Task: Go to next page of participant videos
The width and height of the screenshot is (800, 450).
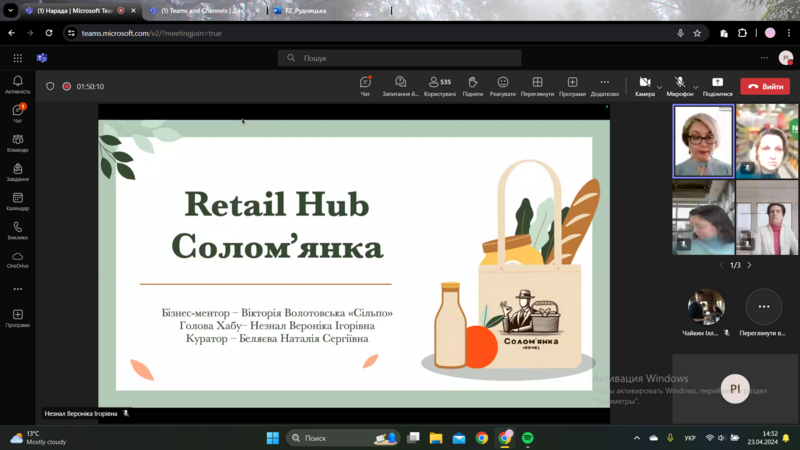Action: coord(749,265)
